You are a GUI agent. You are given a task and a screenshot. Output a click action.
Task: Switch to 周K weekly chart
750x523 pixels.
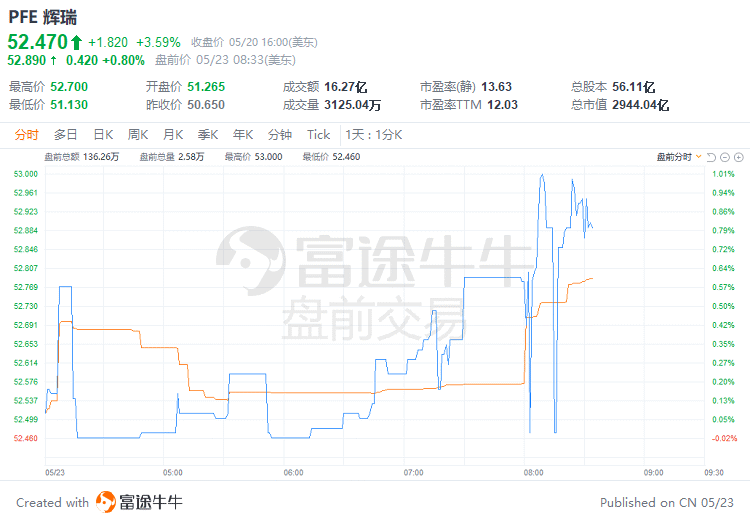[x=138, y=135]
